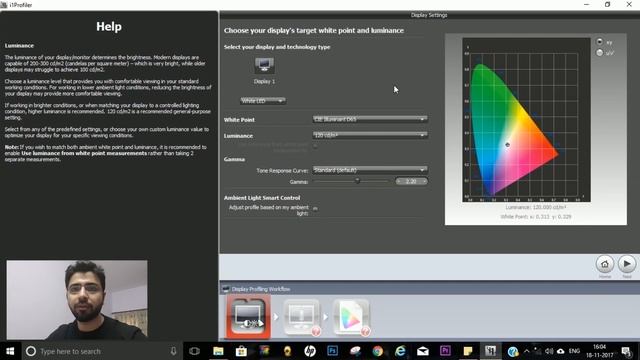The height and width of the screenshot is (360, 640).
Task: Click the Cortana microphone icon
Action: (173, 351)
